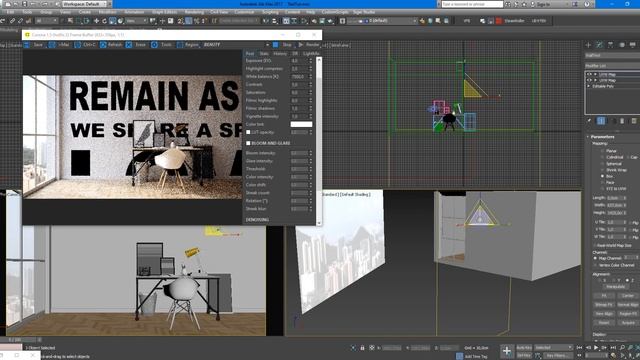Select the Scale tool in main toolbar
The image size is (640, 360).
click(112, 21)
